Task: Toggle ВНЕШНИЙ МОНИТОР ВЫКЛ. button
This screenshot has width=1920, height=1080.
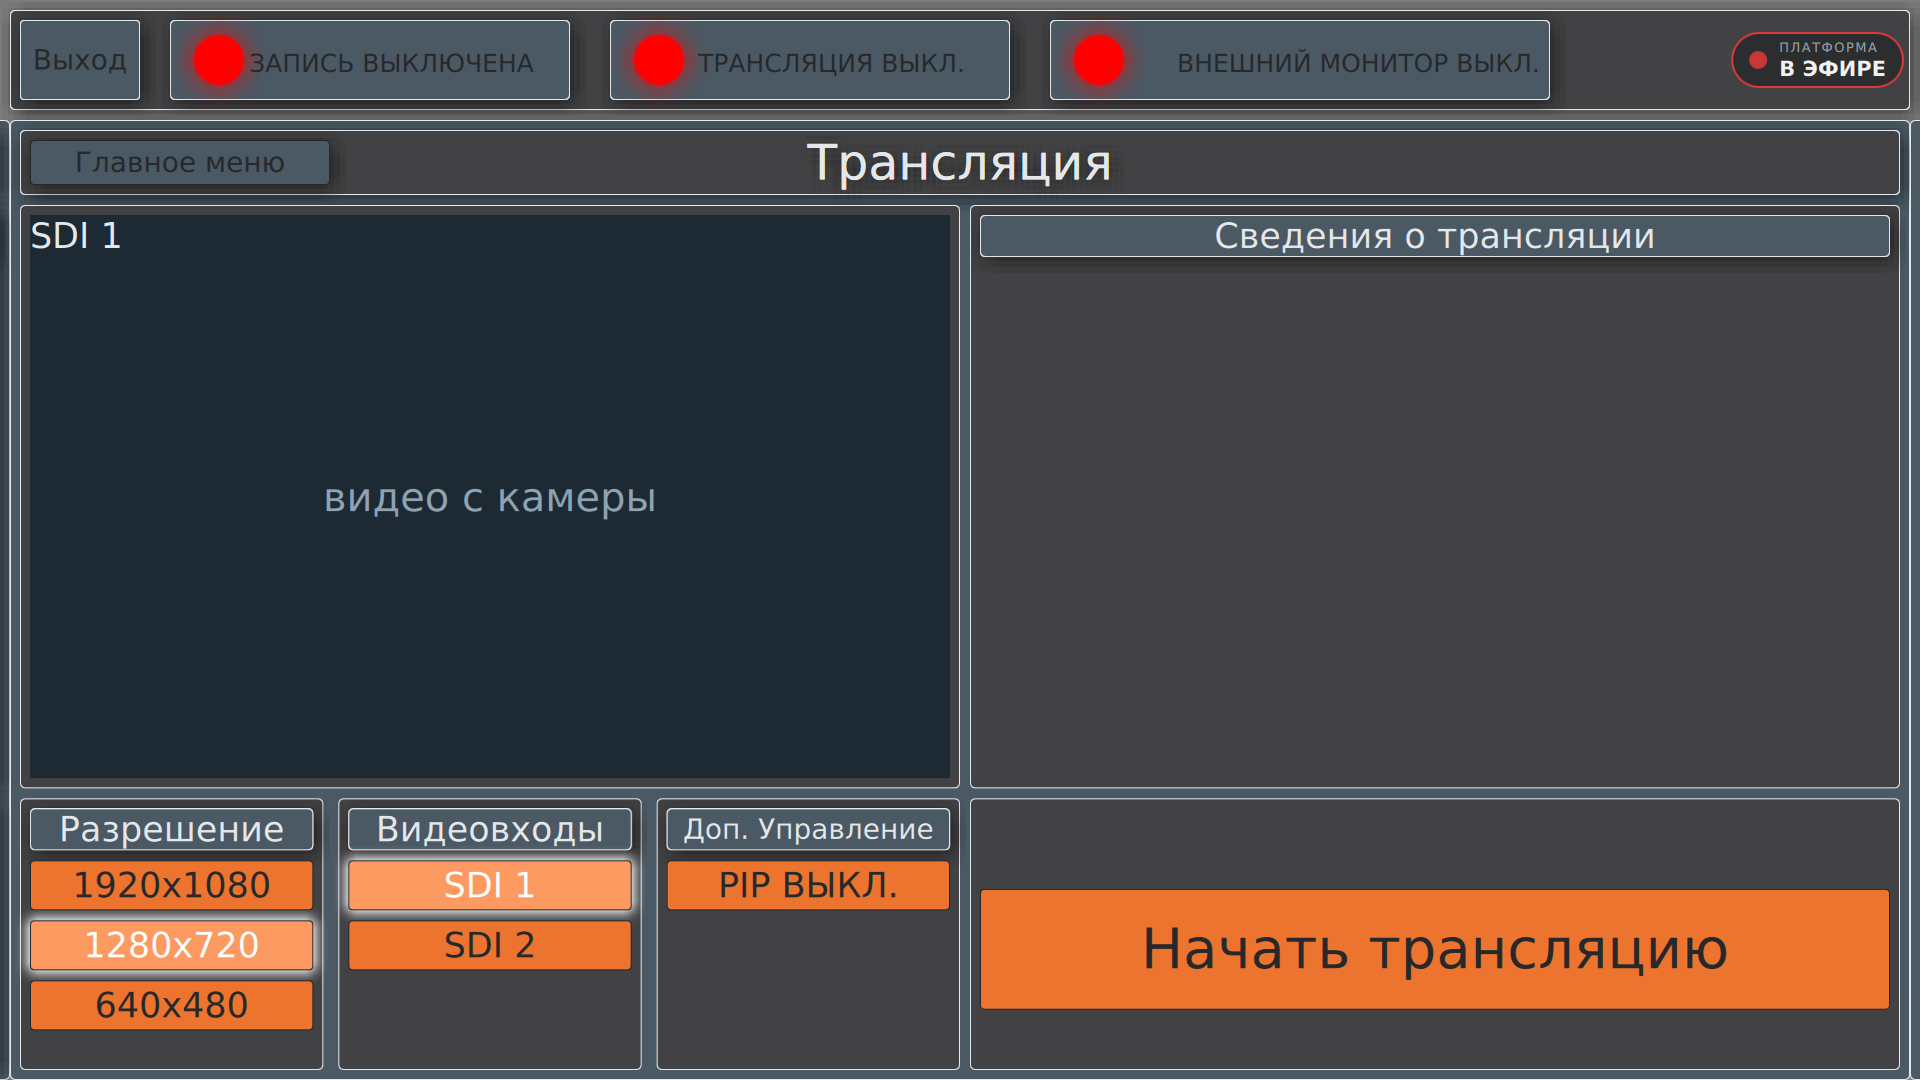Action: click(1300, 60)
